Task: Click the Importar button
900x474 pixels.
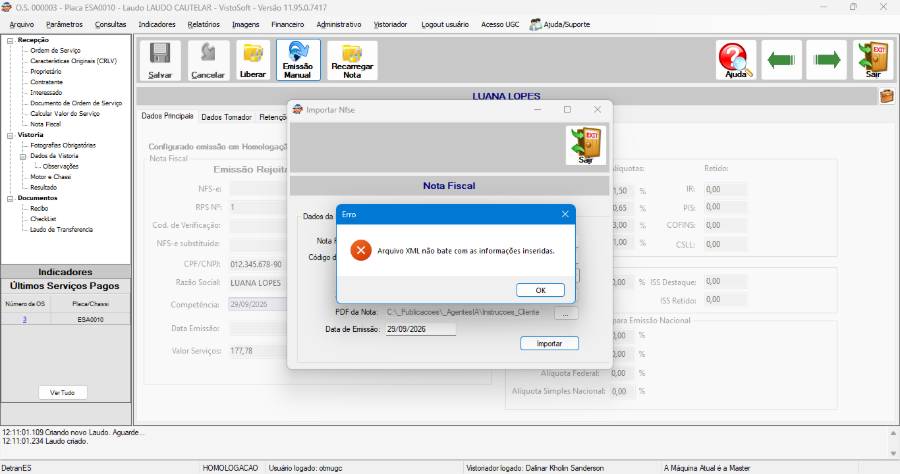Action: (549, 343)
